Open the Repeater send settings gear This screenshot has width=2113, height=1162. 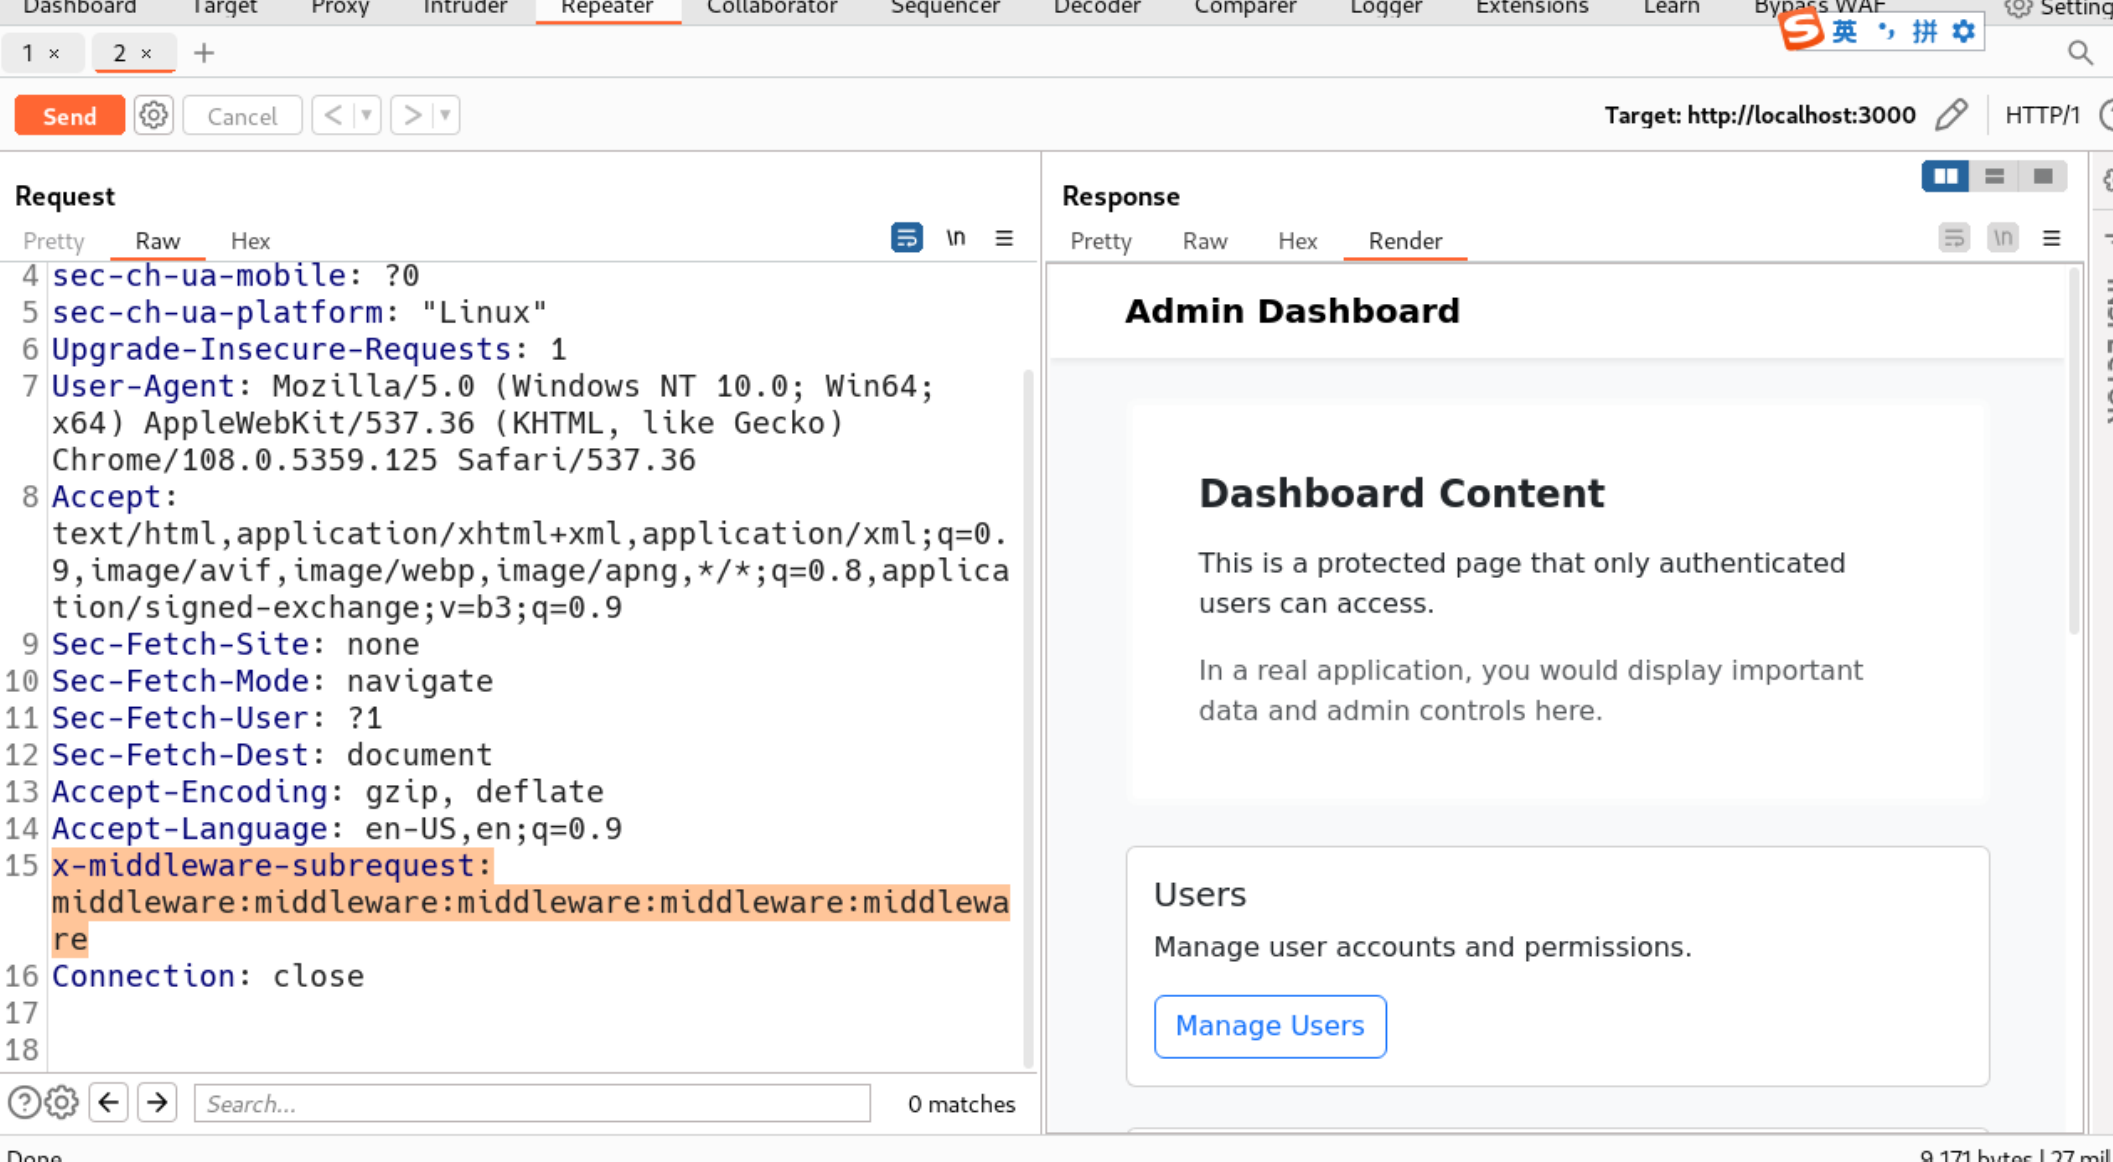[153, 116]
